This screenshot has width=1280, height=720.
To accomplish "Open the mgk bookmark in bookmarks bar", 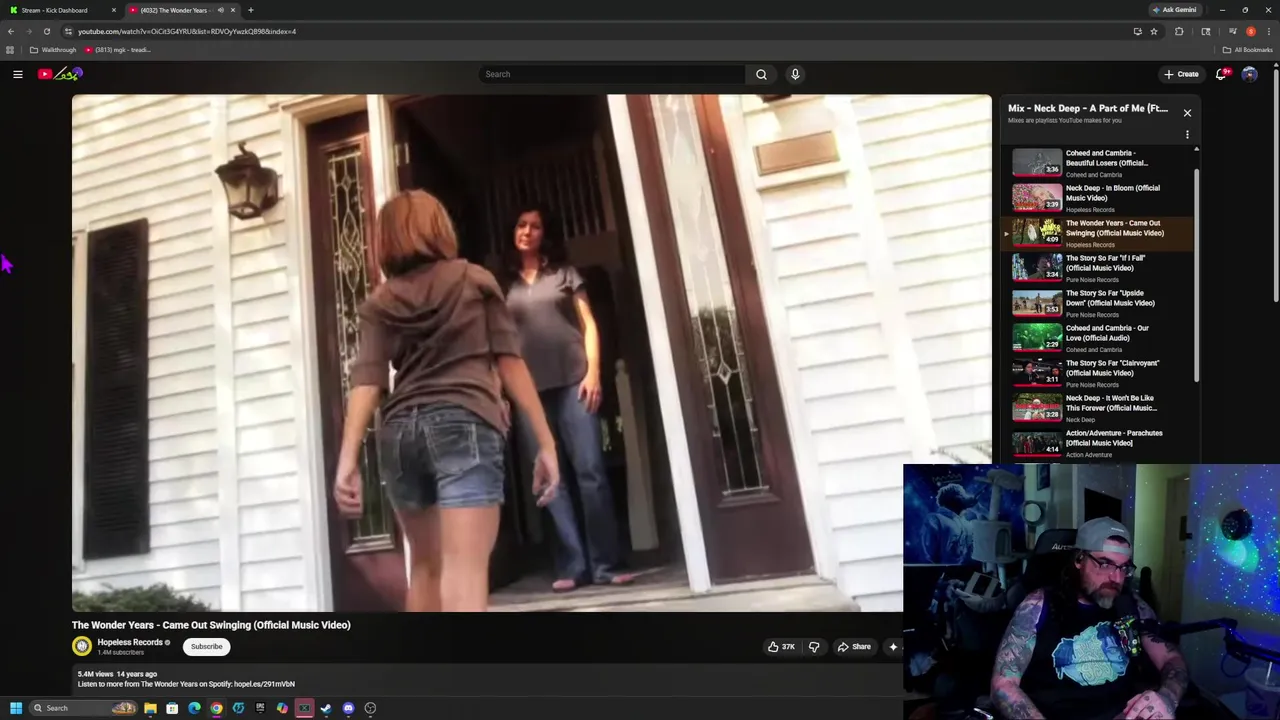I will [x=118, y=50].
